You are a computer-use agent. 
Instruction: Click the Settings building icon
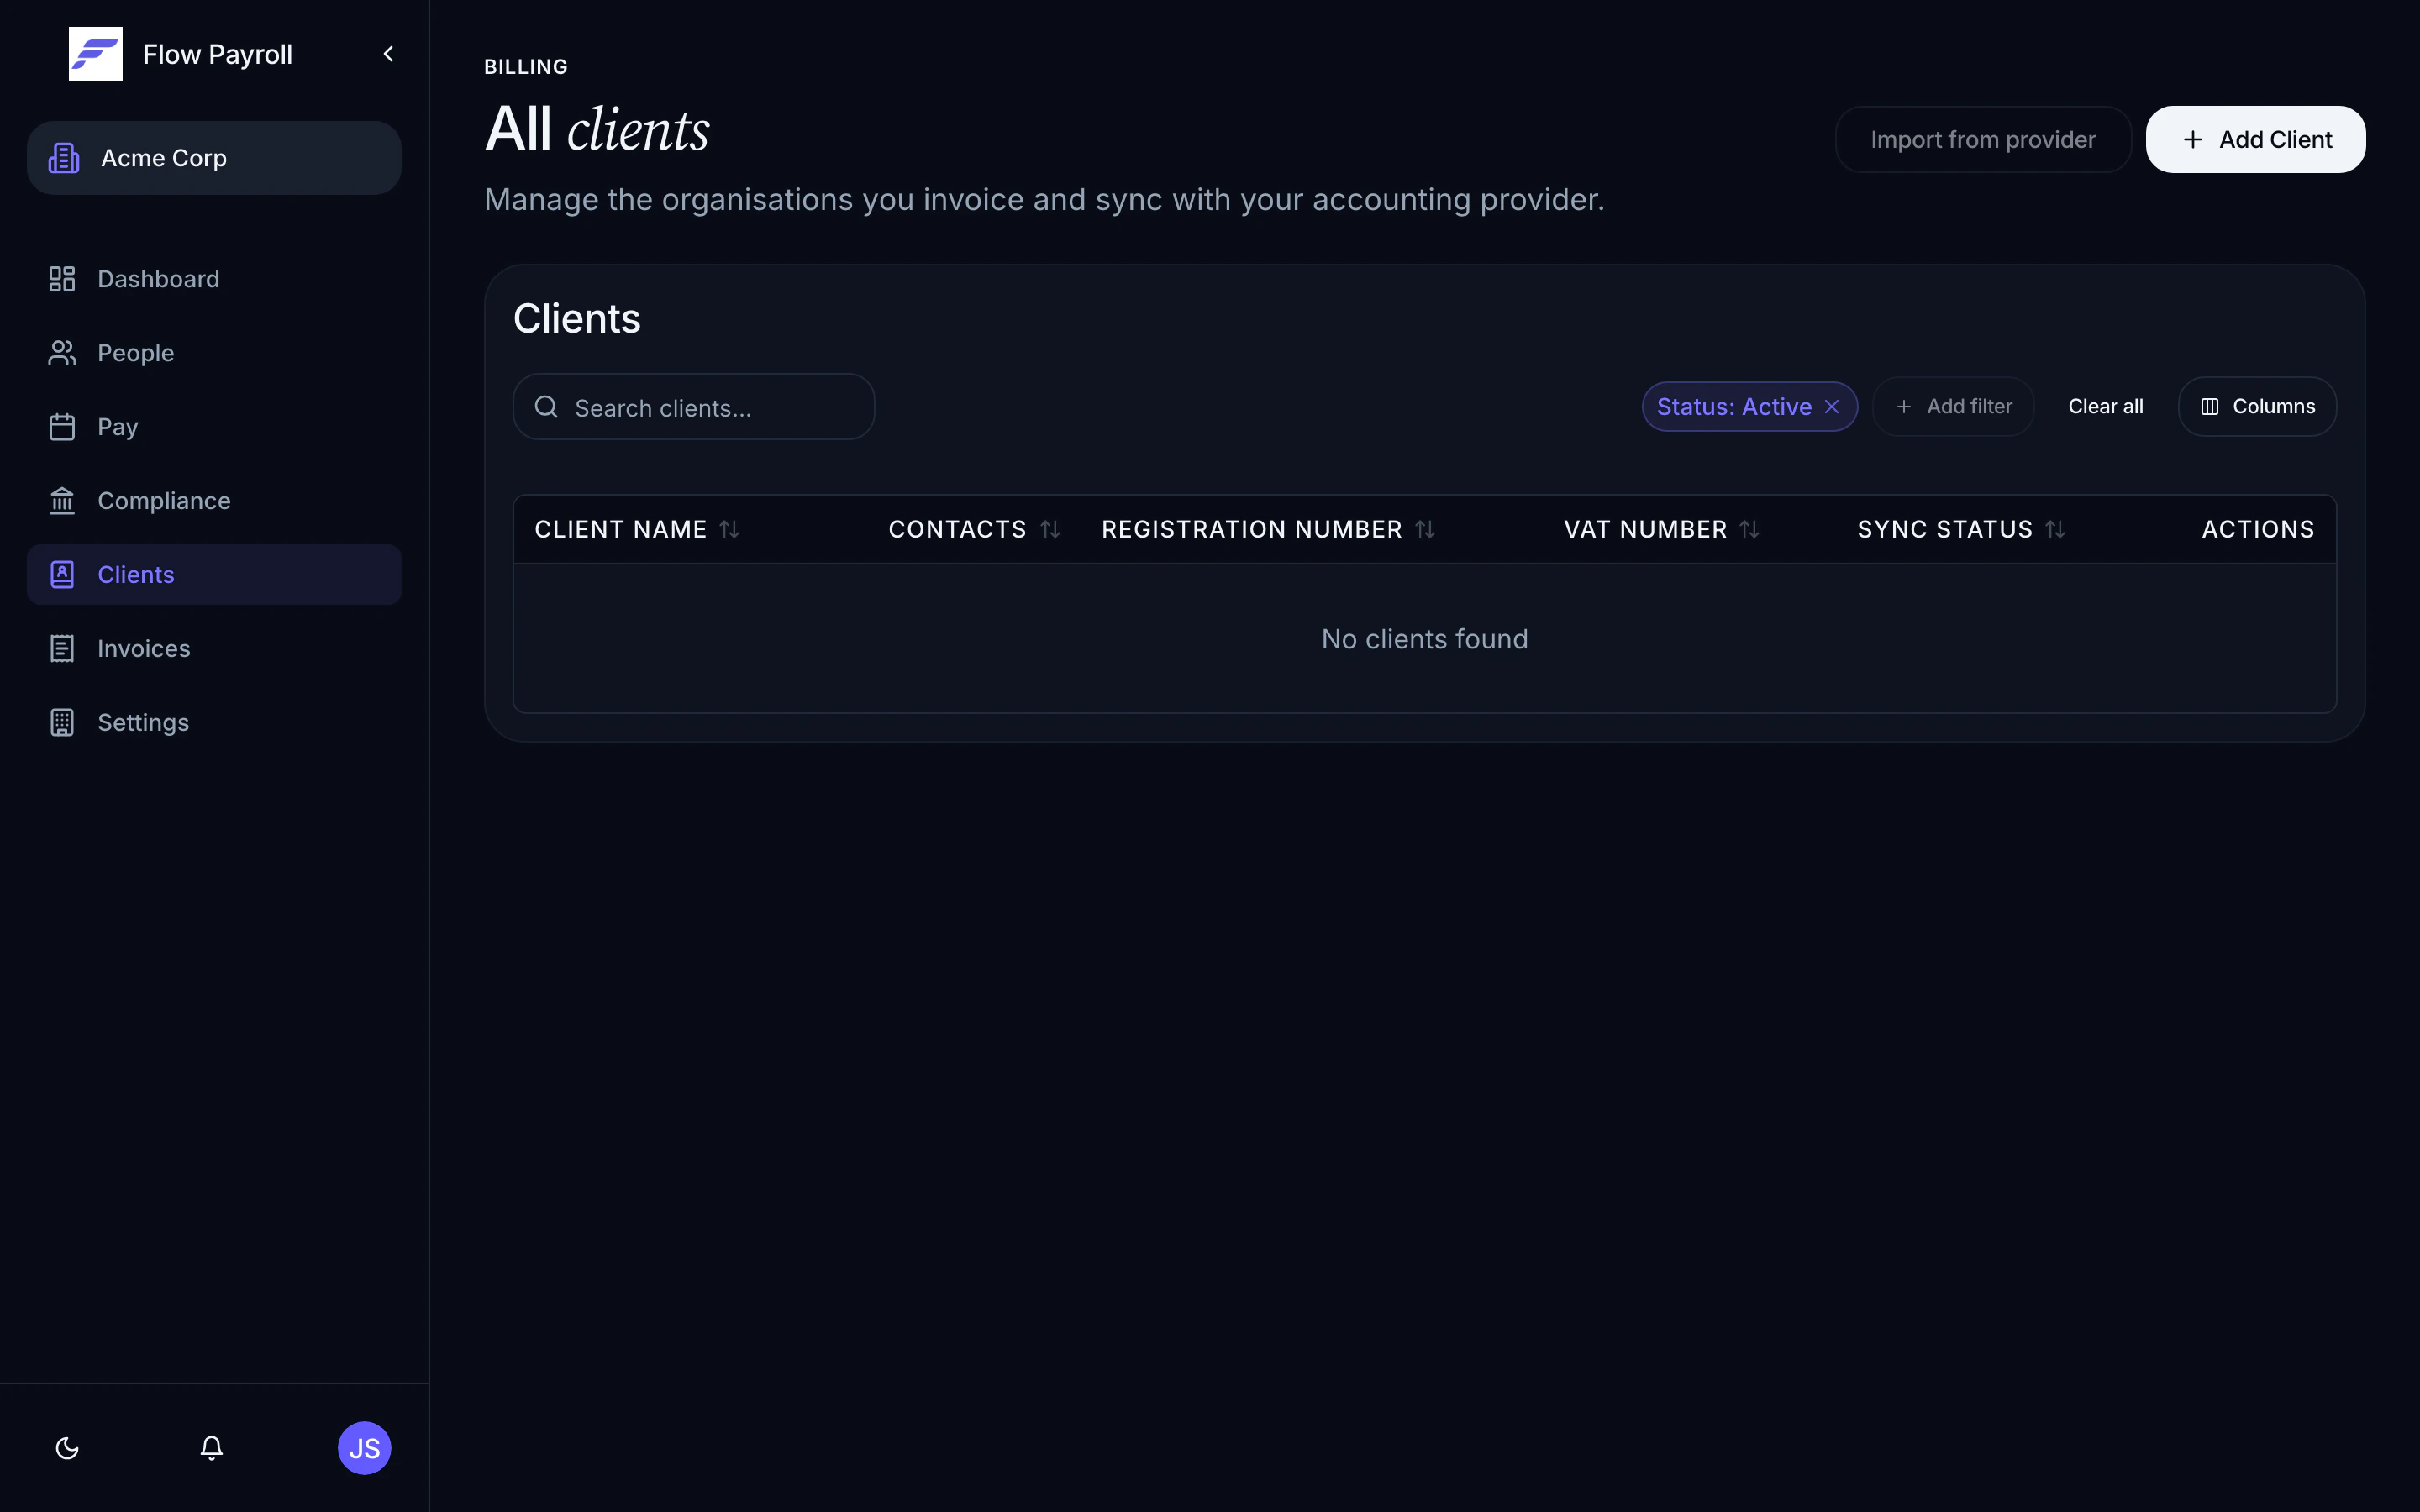pos(62,723)
